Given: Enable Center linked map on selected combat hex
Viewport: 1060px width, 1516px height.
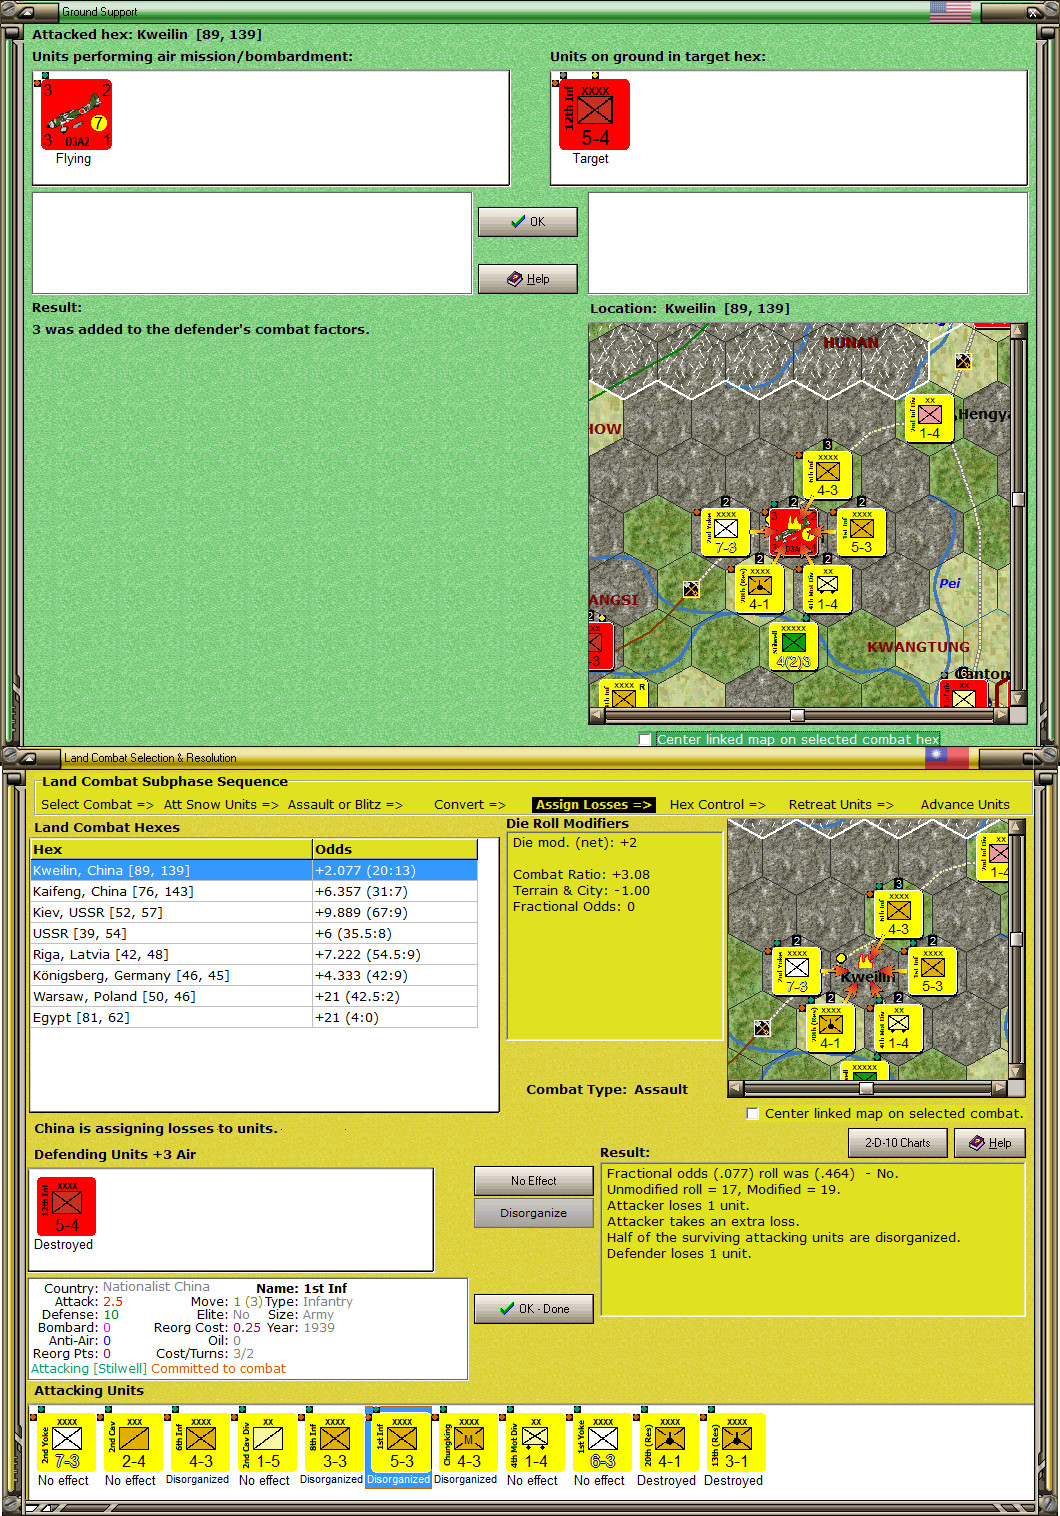Looking at the screenshot, I should 645,739.
